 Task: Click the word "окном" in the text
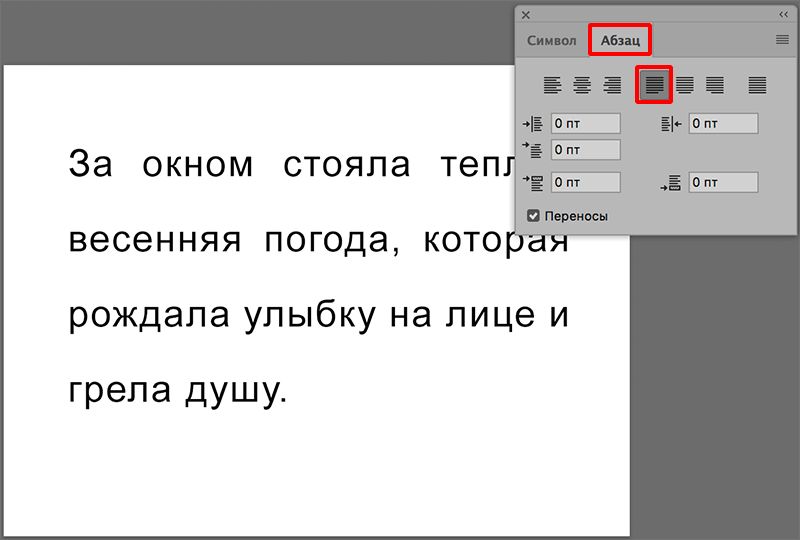(x=197, y=165)
